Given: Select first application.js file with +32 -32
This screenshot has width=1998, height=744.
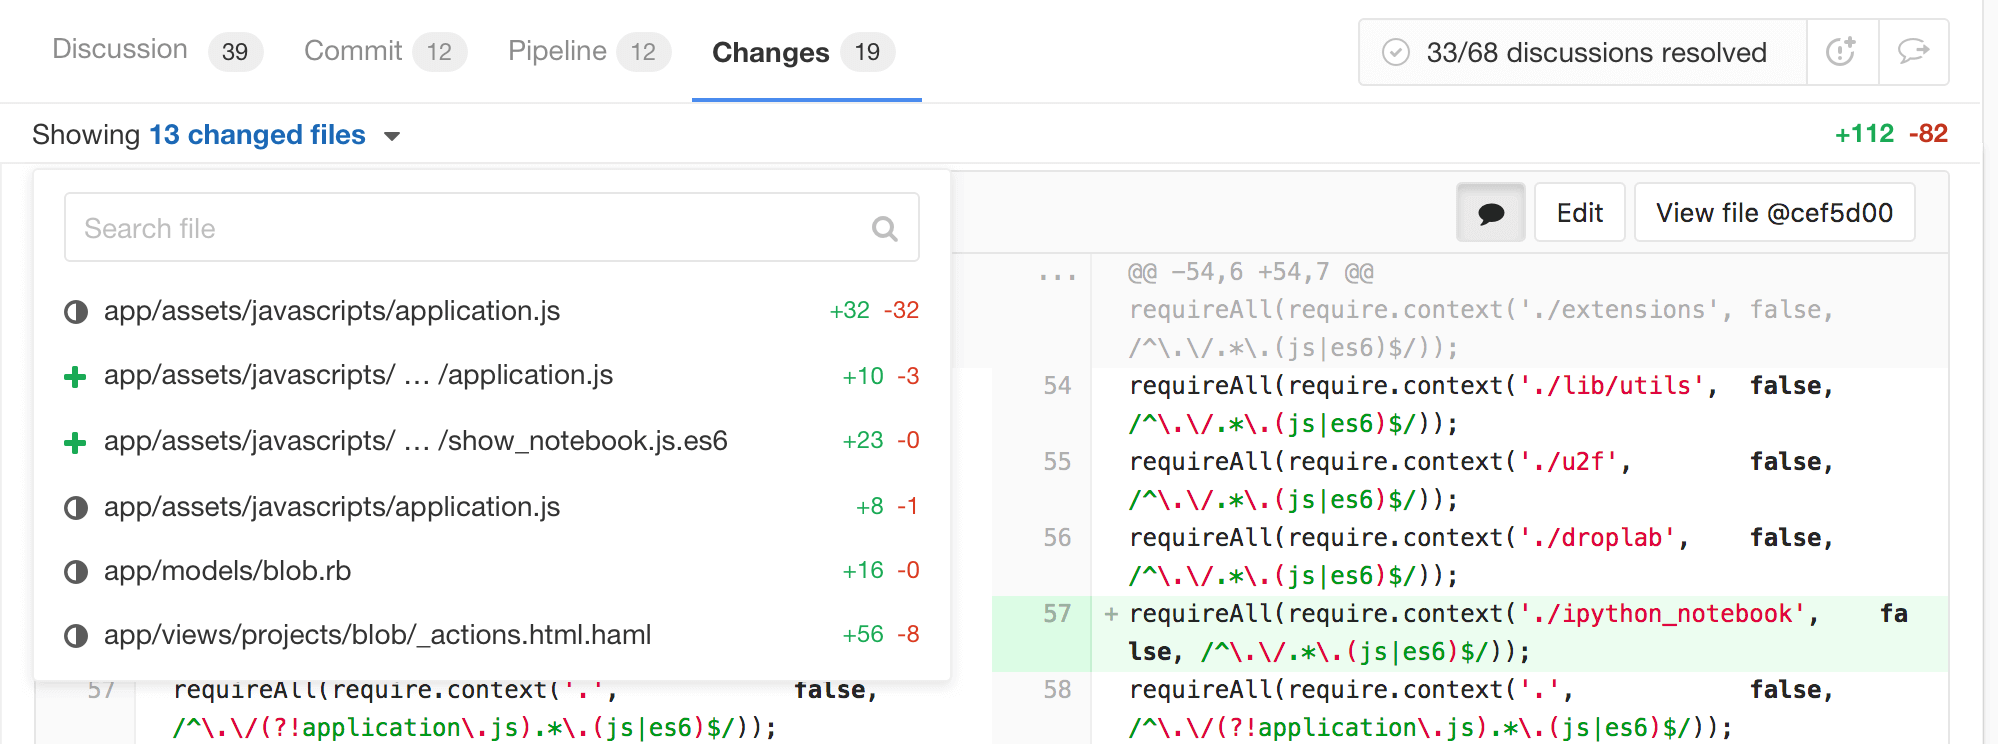Looking at the screenshot, I should [x=332, y=311].
